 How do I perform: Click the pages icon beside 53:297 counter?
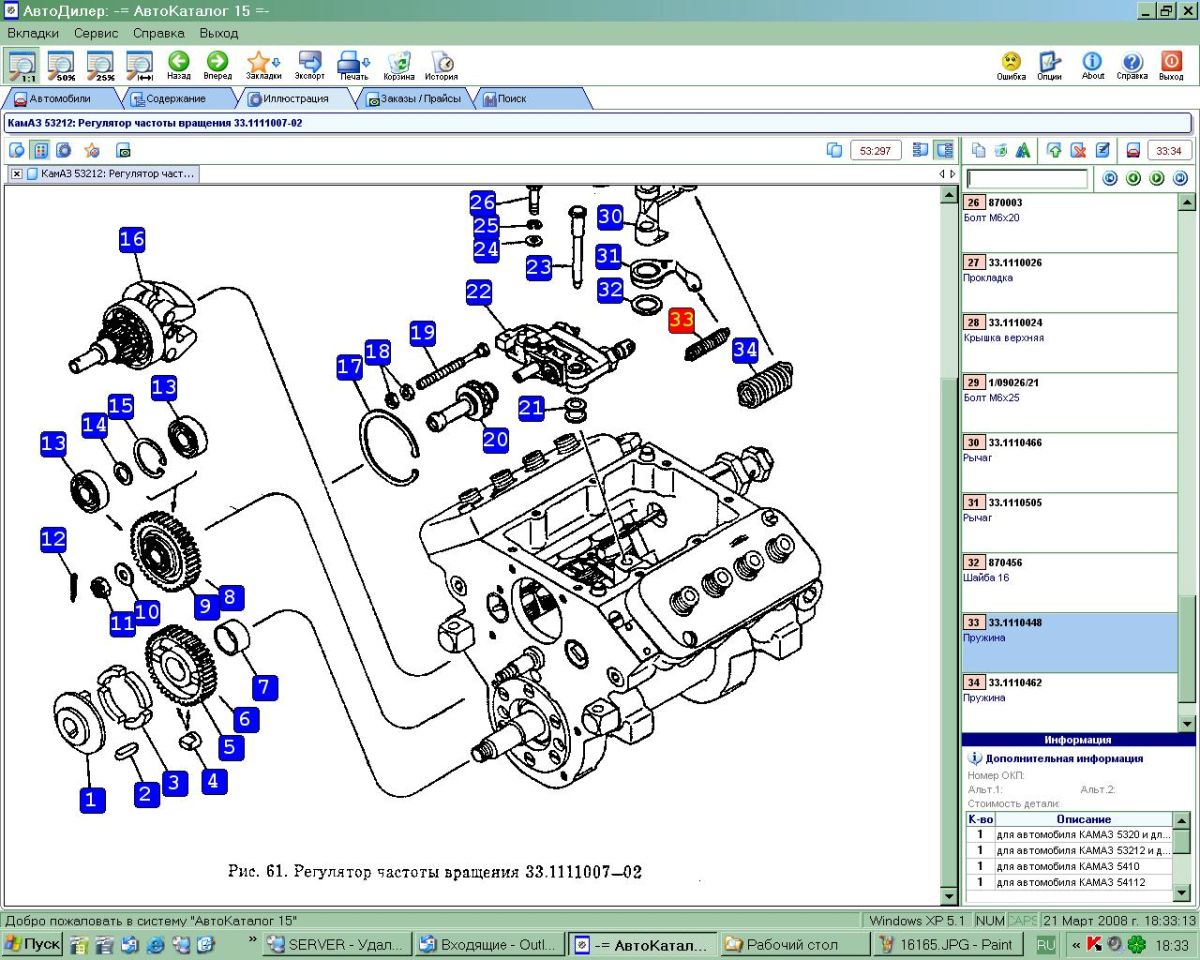(x=835, y=150)
